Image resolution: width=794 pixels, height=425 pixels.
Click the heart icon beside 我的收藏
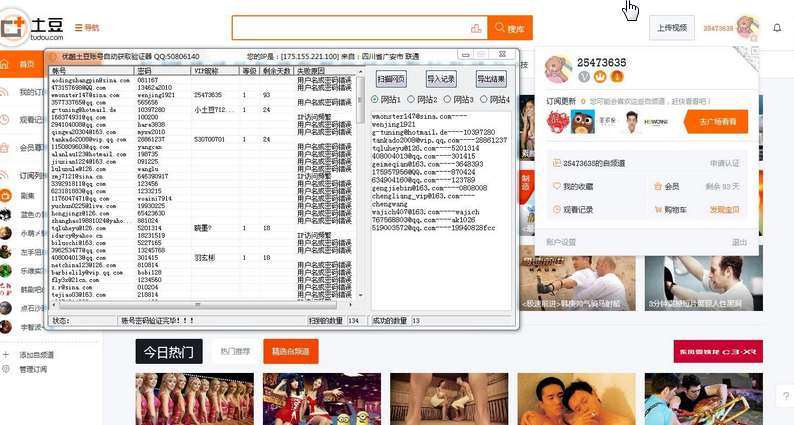click(x=557, y=186)
